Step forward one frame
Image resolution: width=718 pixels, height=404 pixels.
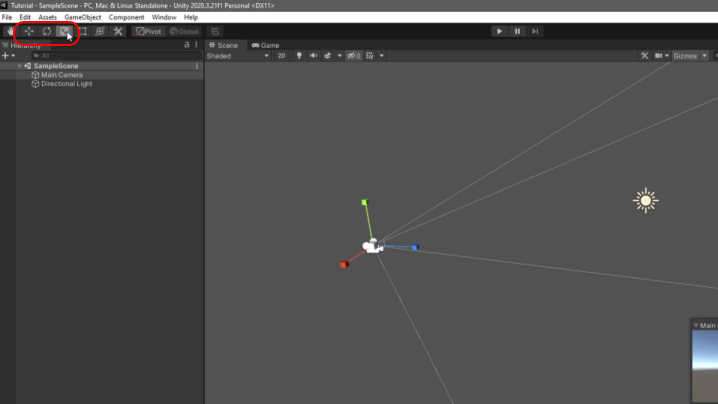(x=535, y=31)
